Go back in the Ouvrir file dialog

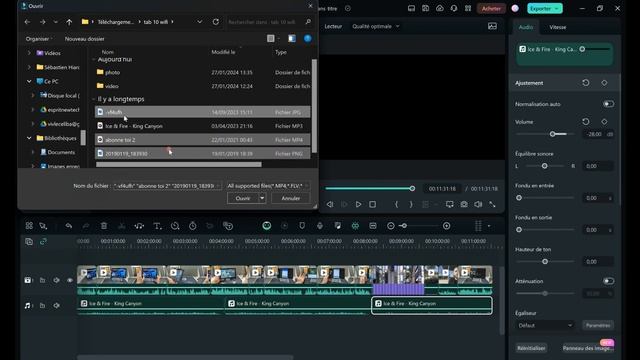point(27,22)
